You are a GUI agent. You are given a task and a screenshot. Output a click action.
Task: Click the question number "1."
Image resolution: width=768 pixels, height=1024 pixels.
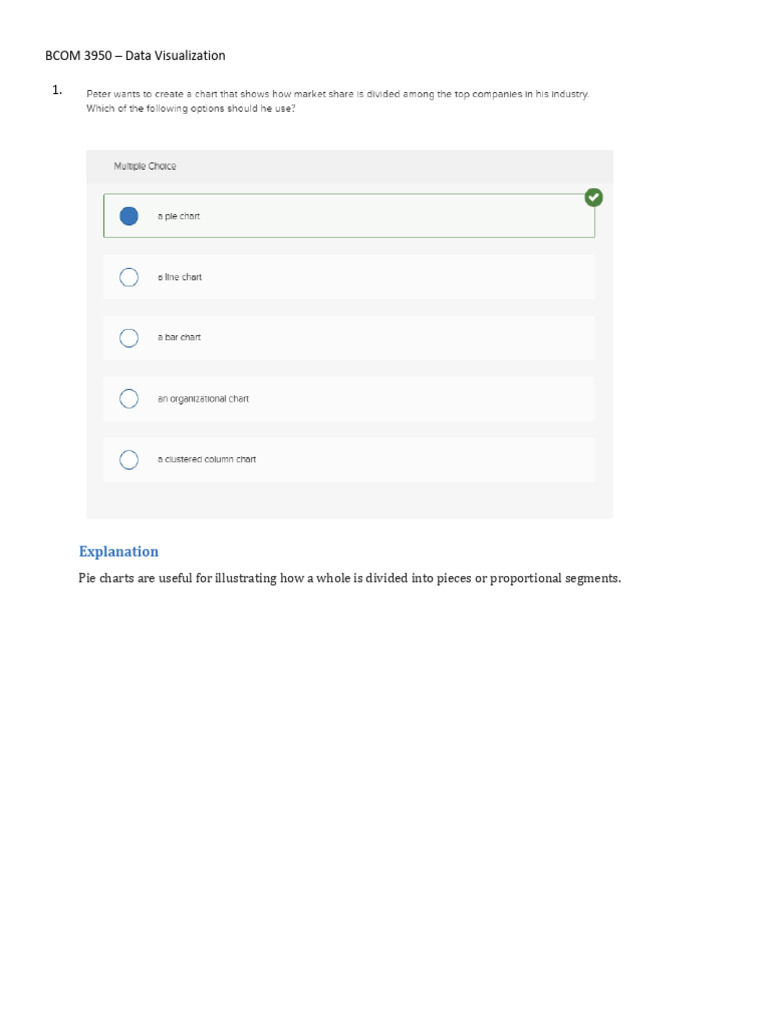pyautogui.click(x=58, y=90)
